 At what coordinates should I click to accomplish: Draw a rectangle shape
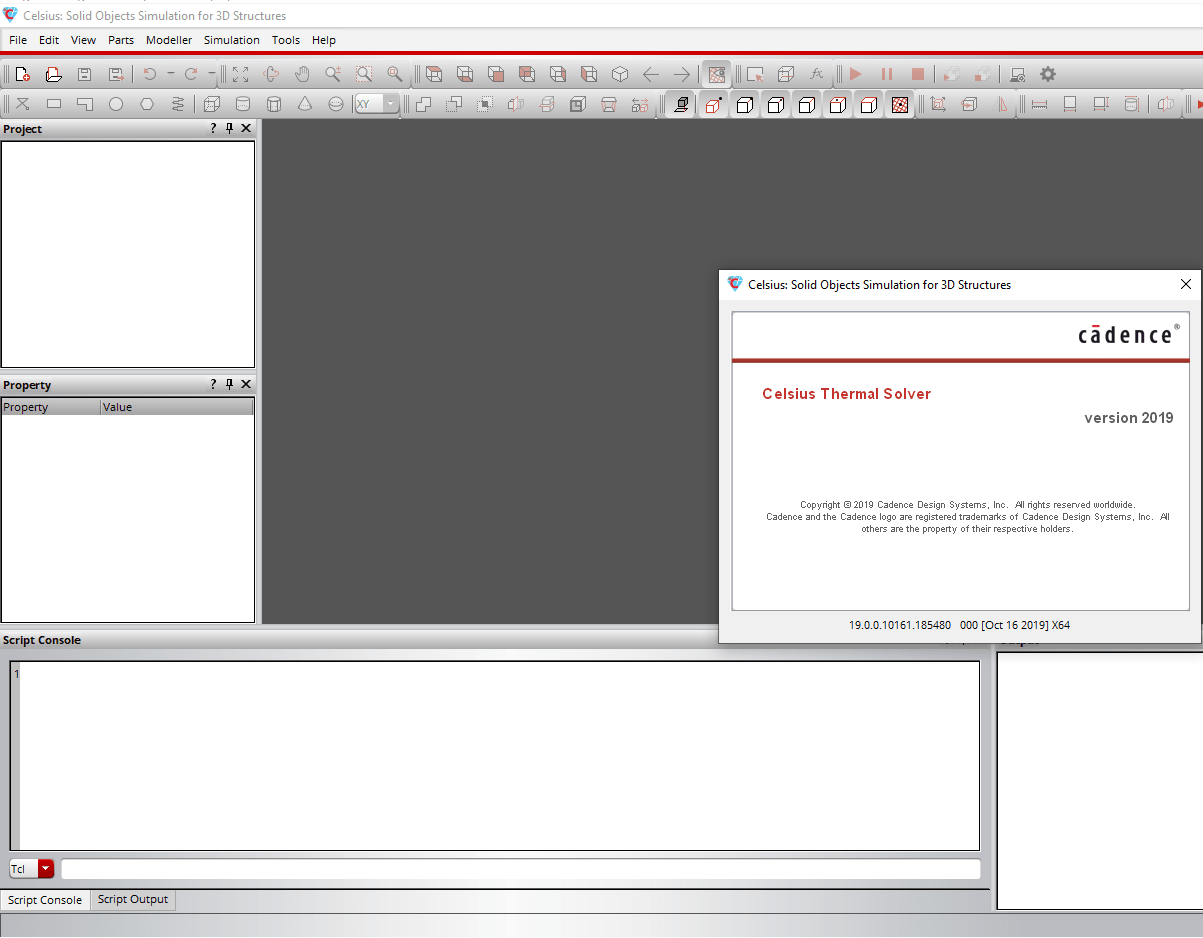tap(54, 104)
